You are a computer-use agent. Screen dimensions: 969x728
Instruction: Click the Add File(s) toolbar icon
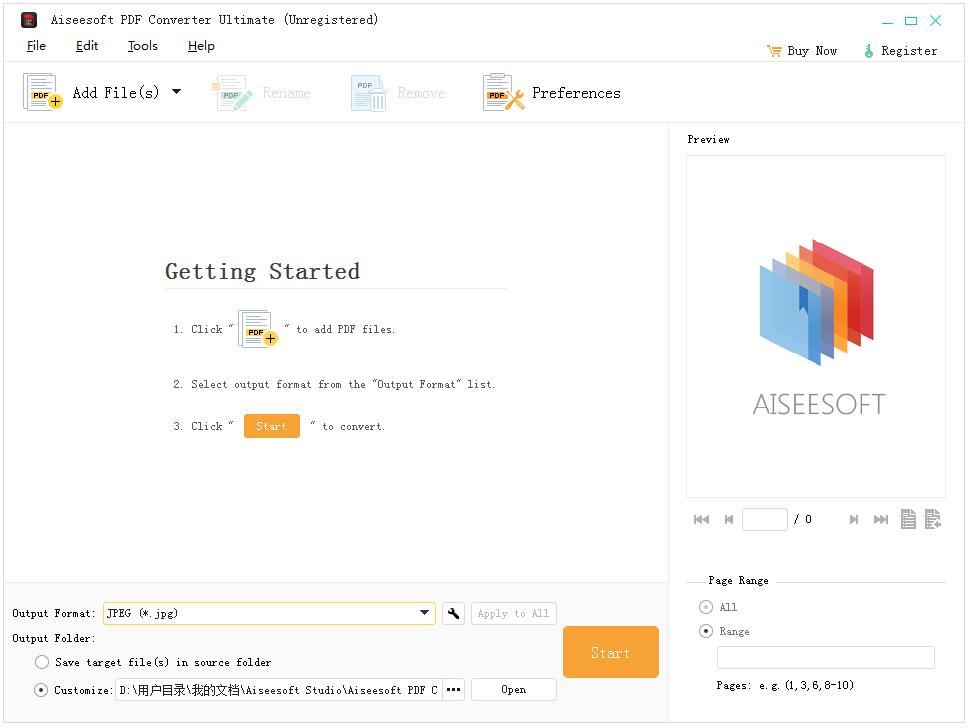coord(41,92)
